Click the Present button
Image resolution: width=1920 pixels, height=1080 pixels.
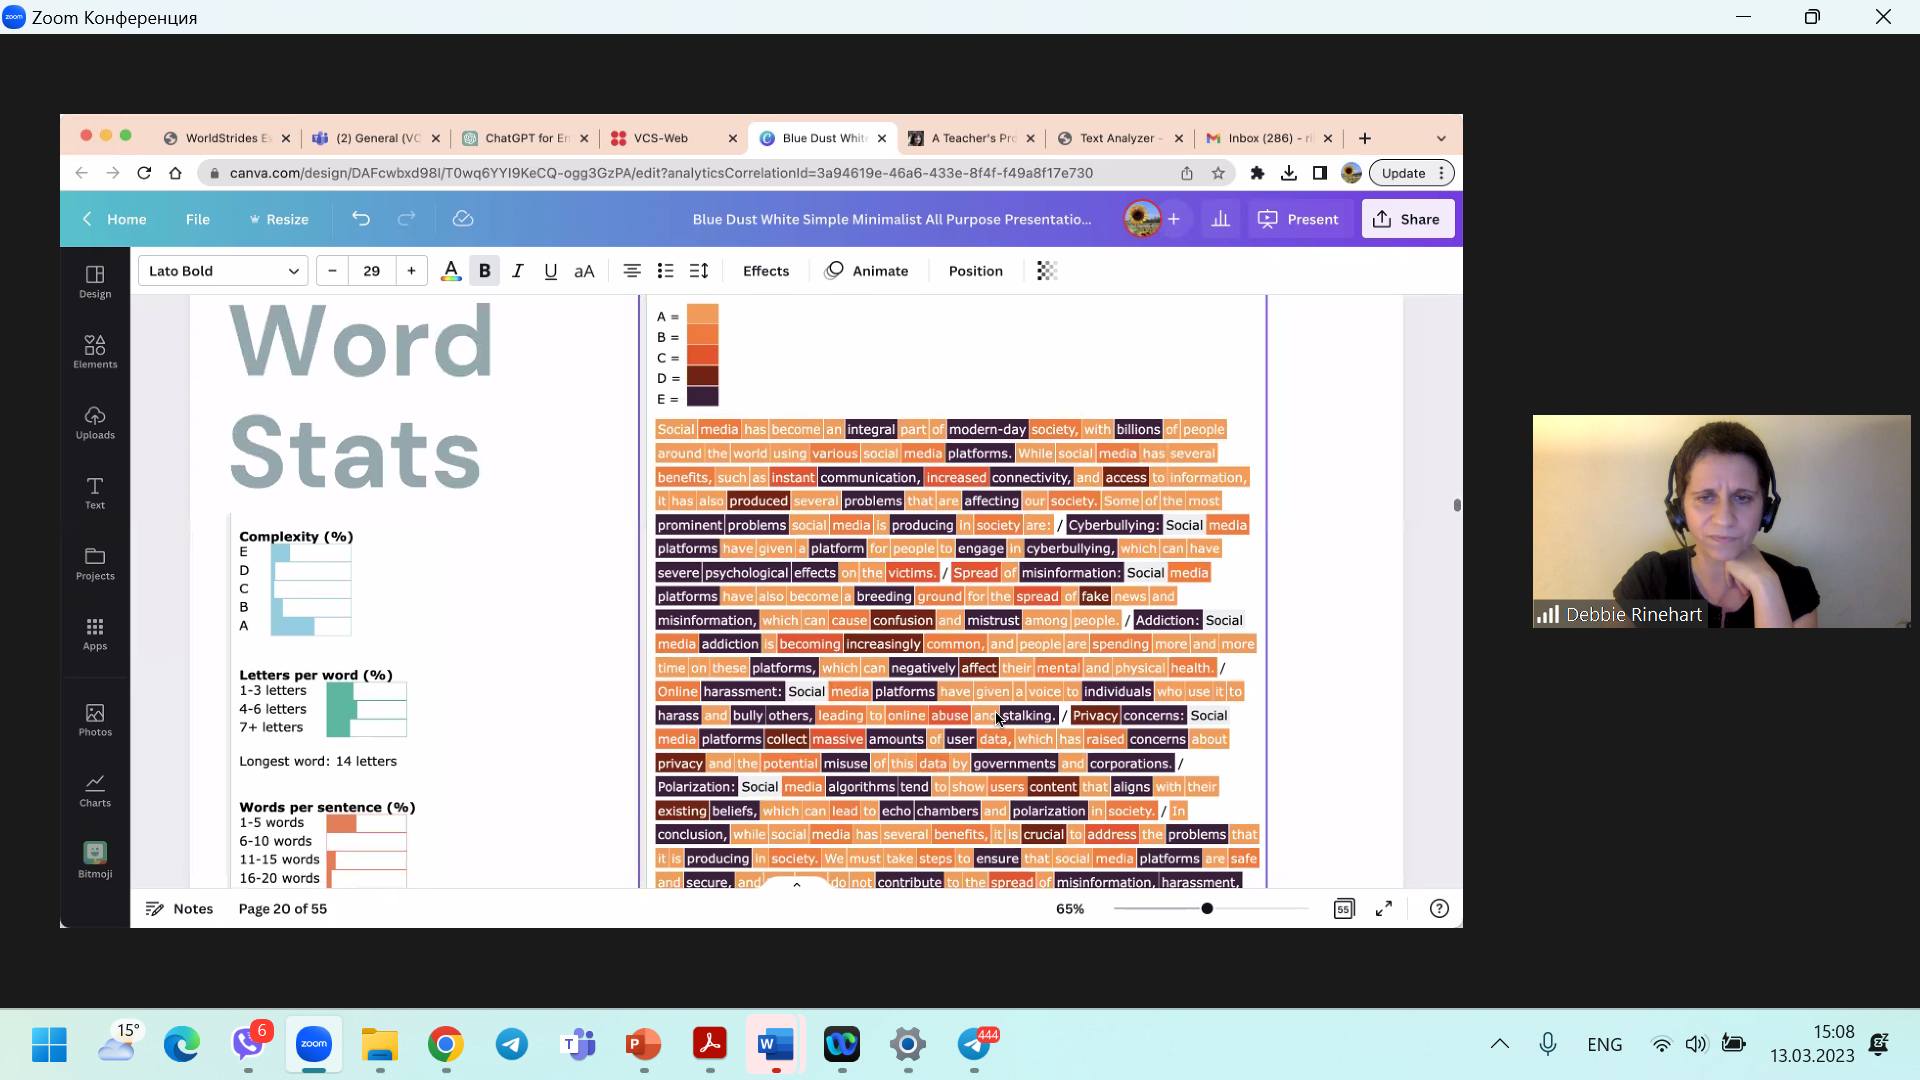click(x=1298, y=219)
